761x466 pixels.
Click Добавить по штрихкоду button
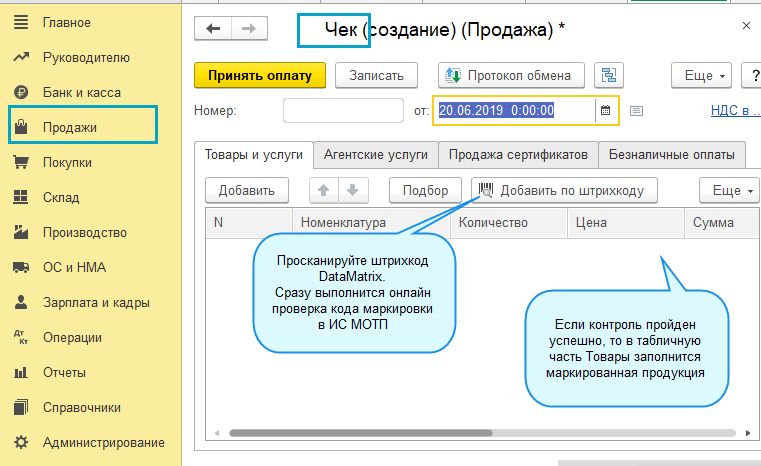564,190
